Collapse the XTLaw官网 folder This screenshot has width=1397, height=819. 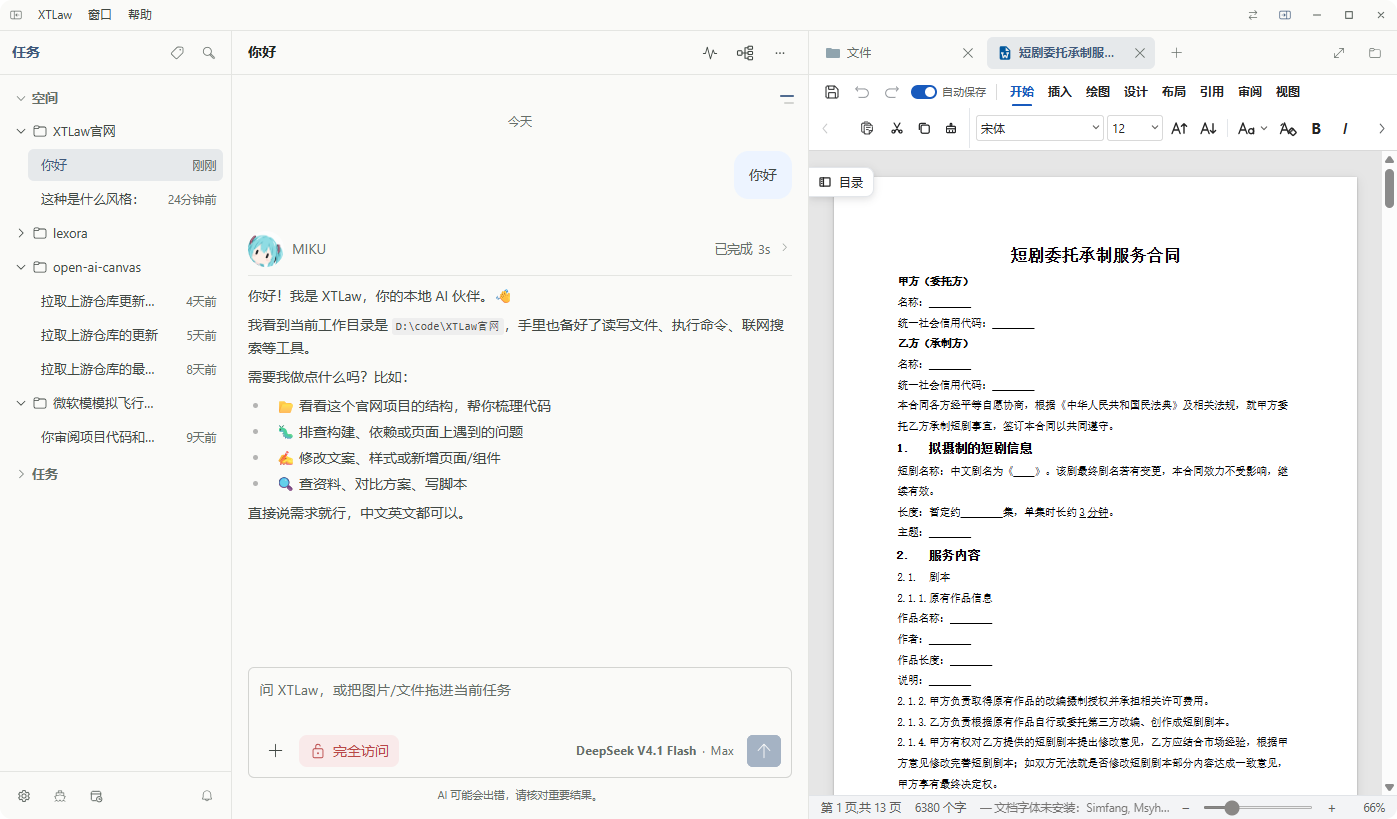pyautogui.click(x=21, y=131)
